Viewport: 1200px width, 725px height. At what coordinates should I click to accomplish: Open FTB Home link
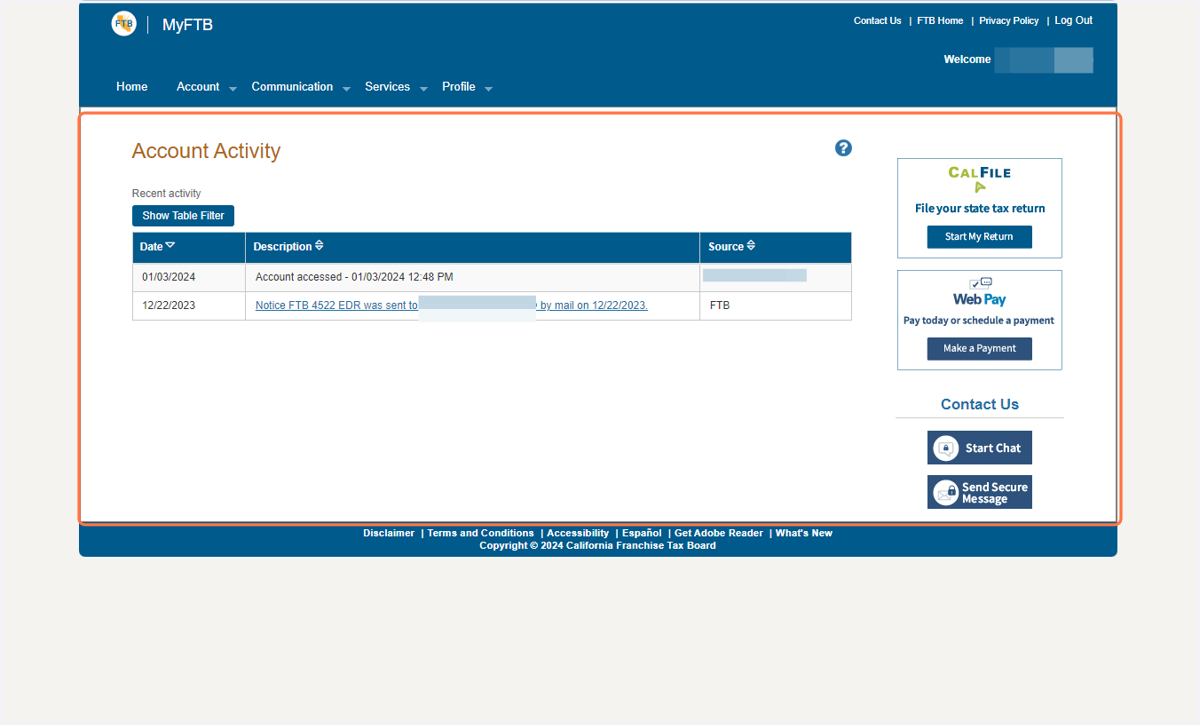coord(940,21)
